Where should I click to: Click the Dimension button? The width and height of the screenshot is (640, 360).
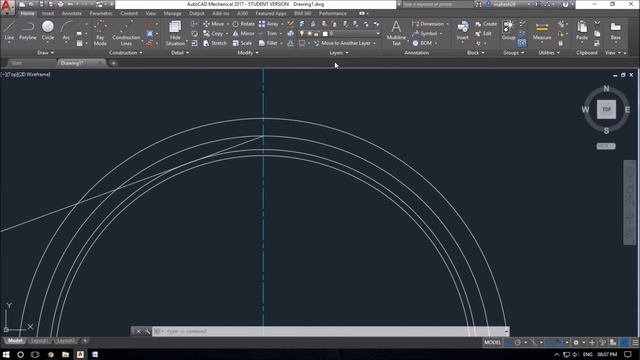pyautogui.click(x=428, y=24)
